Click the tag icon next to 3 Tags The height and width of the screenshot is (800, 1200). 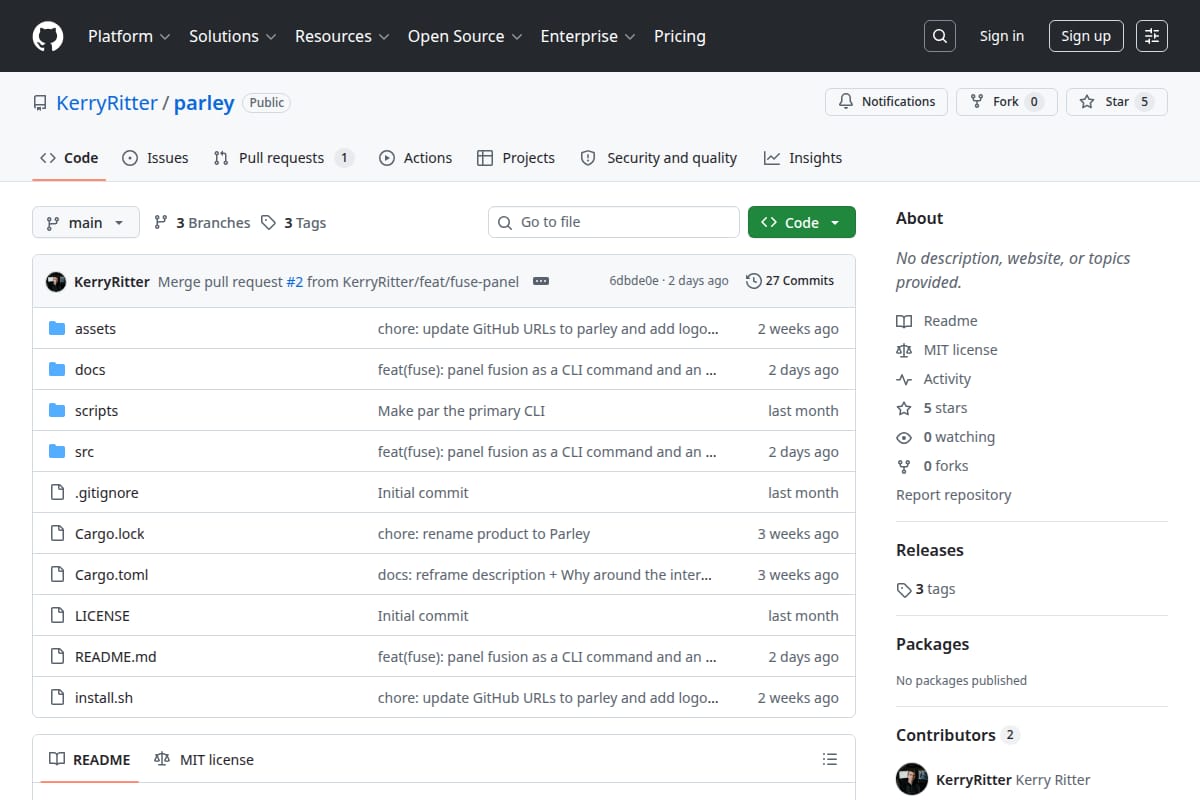[268, 223]
